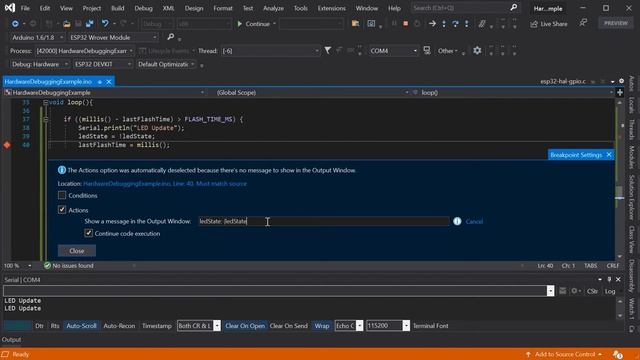
Task: Click the Live Share button
Action: [x=549, y=24]
